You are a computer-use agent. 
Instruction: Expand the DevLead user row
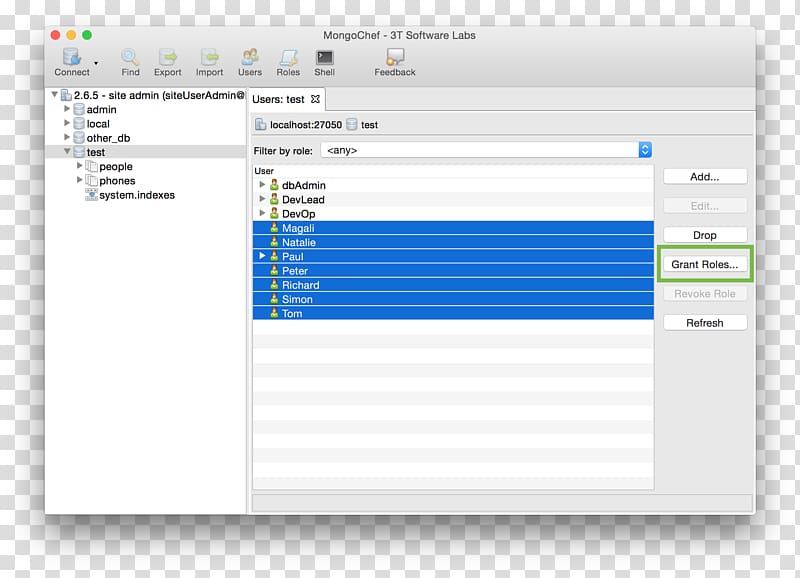[262, 199]
